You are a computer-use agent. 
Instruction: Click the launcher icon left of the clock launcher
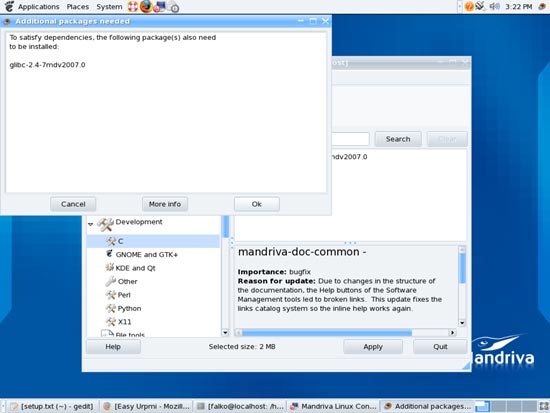pos(160,7)
